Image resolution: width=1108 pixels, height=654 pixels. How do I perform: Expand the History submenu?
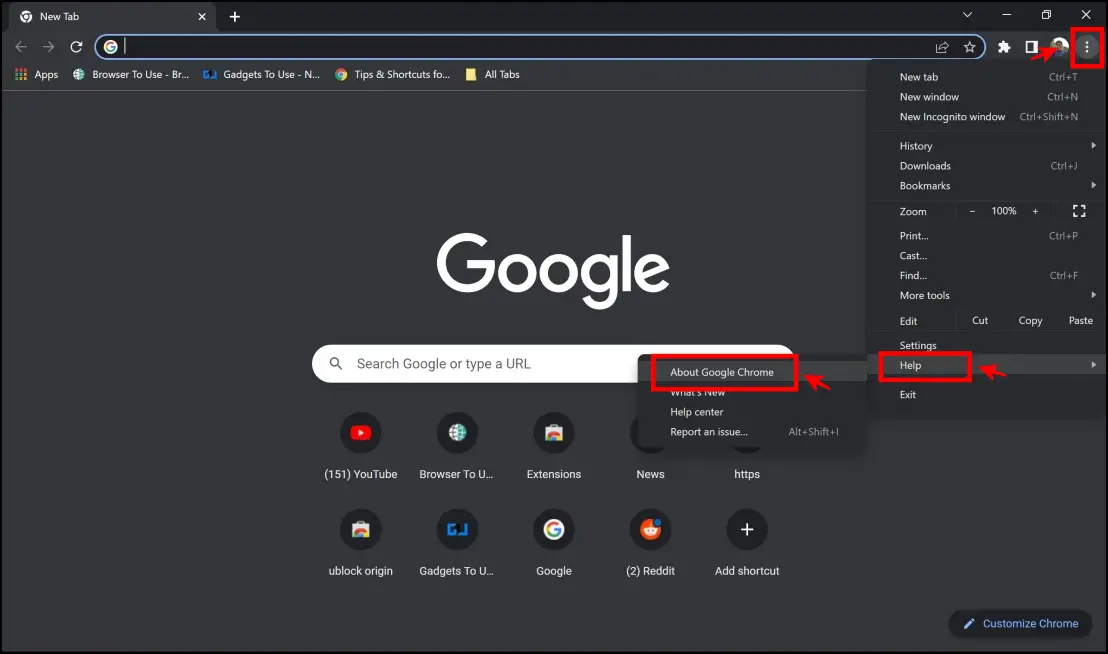pos(987,145)
